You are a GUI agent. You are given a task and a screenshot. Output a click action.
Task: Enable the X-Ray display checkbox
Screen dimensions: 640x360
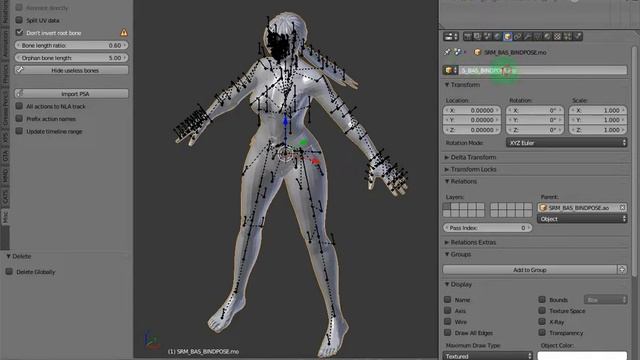point(542,322)
